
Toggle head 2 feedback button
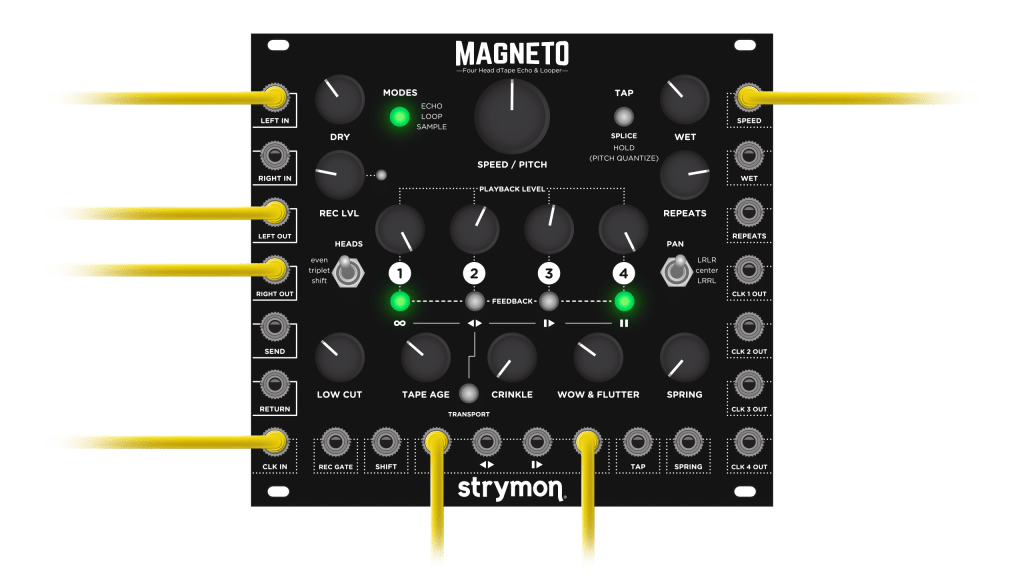[475, 301]
